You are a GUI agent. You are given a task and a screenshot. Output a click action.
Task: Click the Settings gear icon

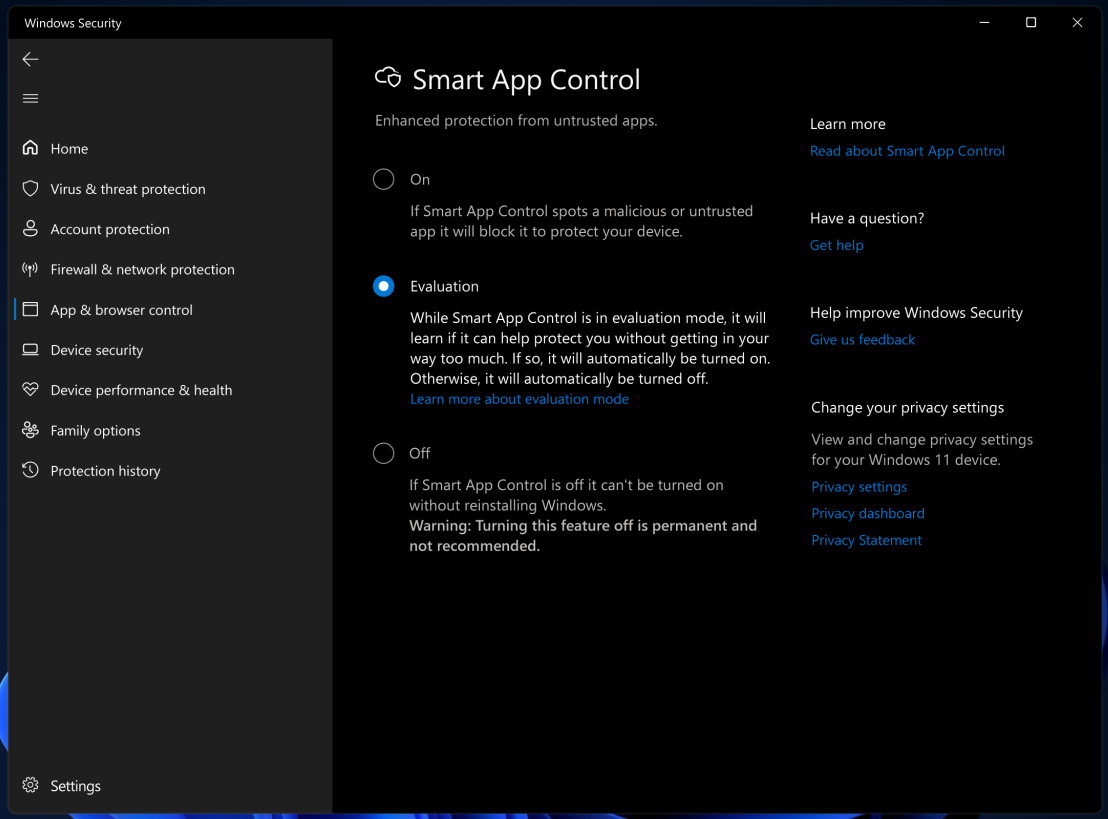pyautogui.click(x=30, y=785)
